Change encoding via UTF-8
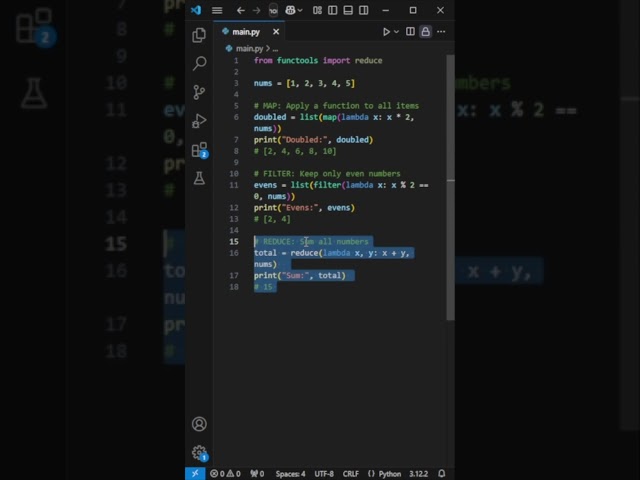The image size is (640, 480). point(324,473)
